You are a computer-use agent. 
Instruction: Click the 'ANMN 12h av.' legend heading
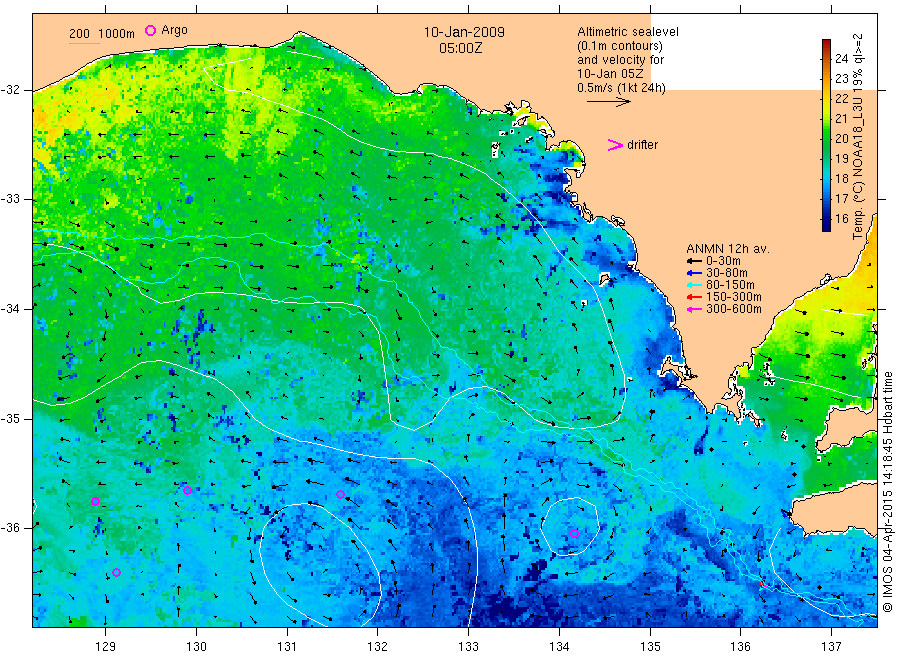pos(728,249)
